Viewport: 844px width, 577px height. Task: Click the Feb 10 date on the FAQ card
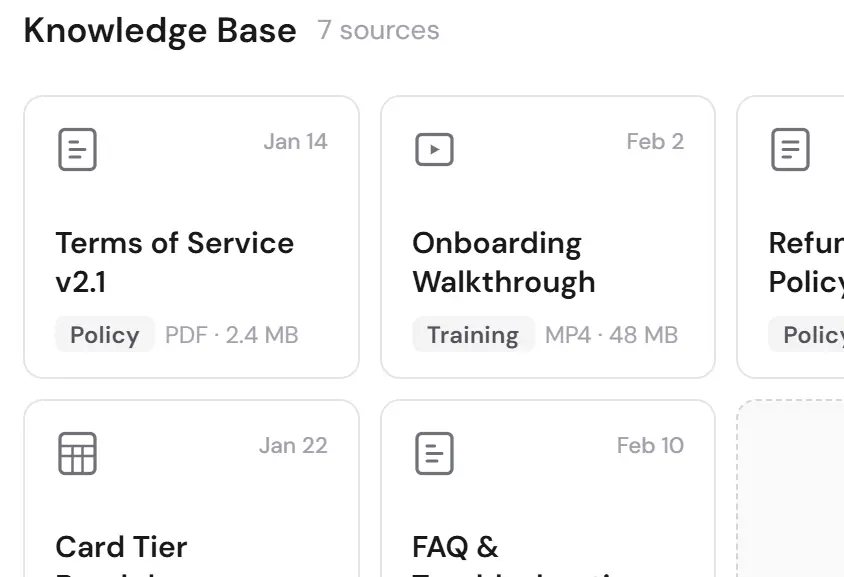[650, 445]
